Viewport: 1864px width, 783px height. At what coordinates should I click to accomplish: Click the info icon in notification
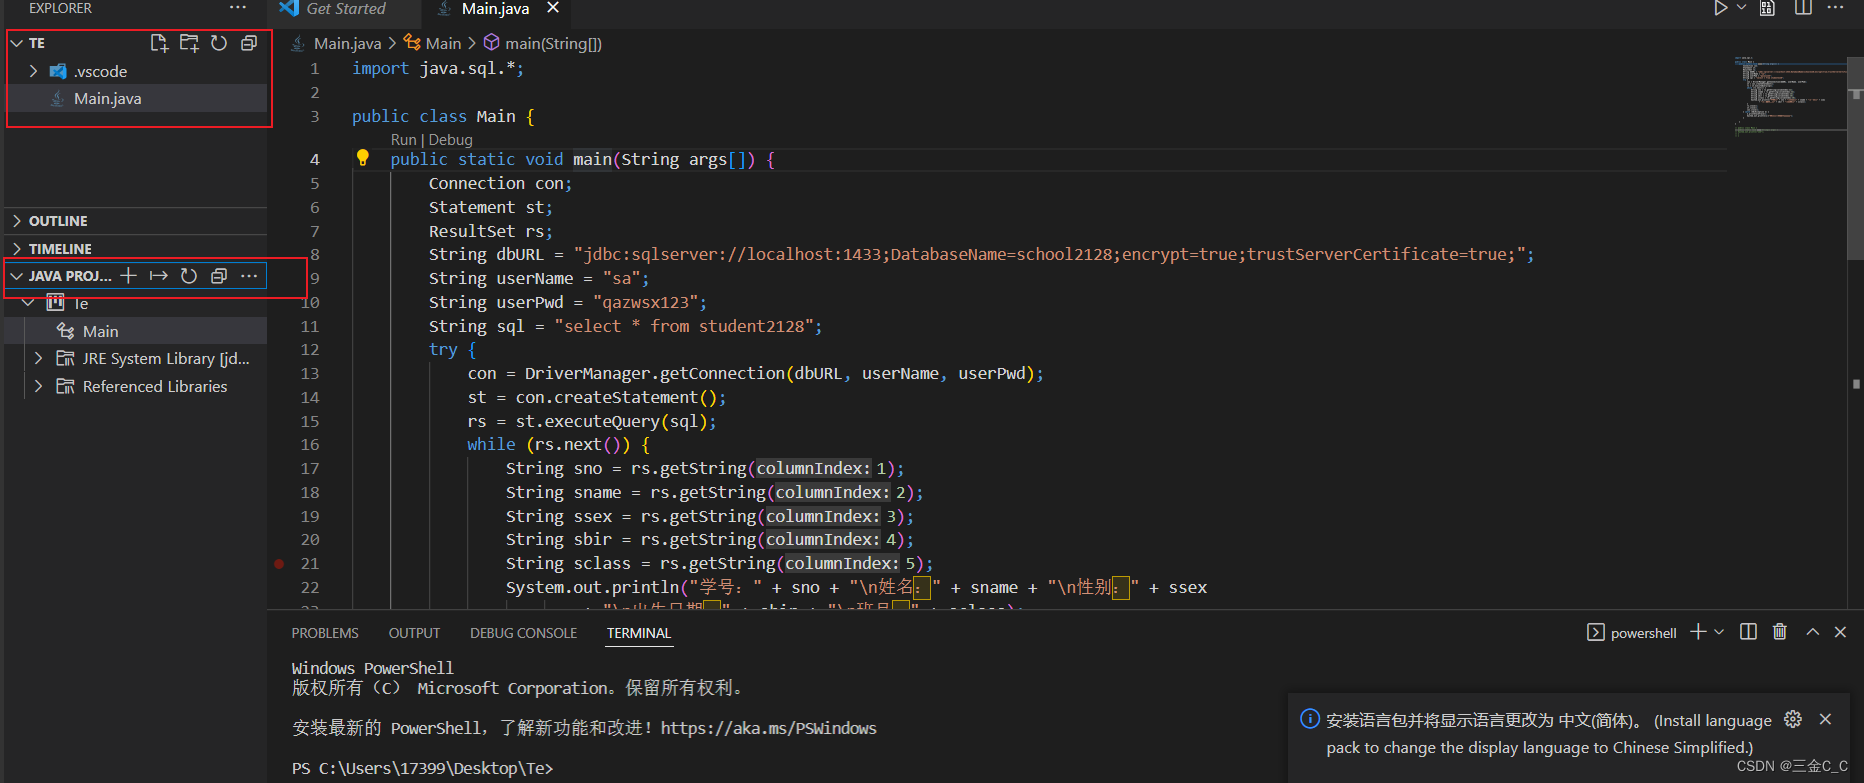click(1309, 719)
